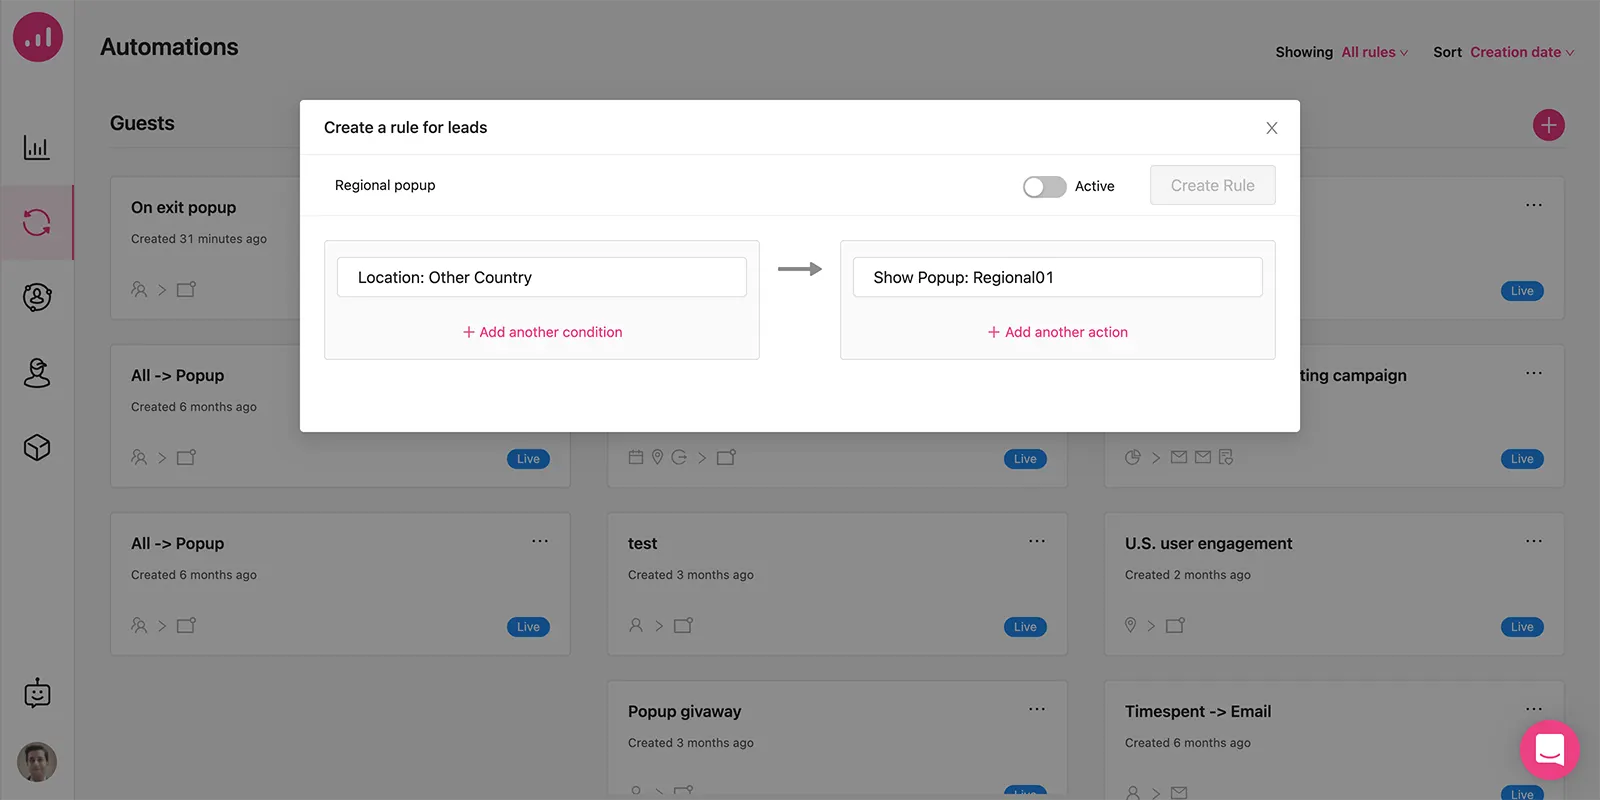Select the Location: Other Country condition

click(542, 277)
